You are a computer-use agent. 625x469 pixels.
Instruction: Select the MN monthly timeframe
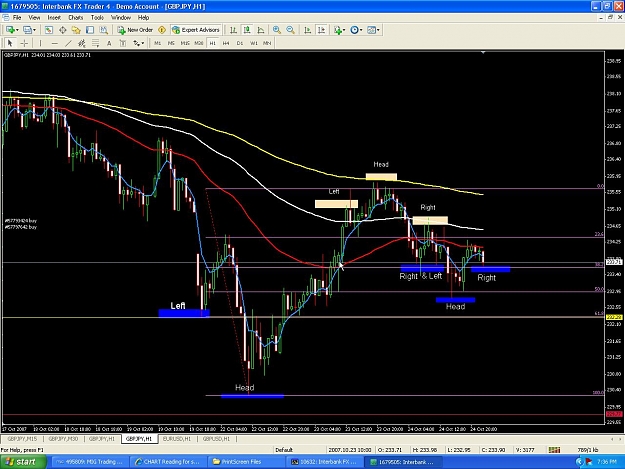[267, 43]
